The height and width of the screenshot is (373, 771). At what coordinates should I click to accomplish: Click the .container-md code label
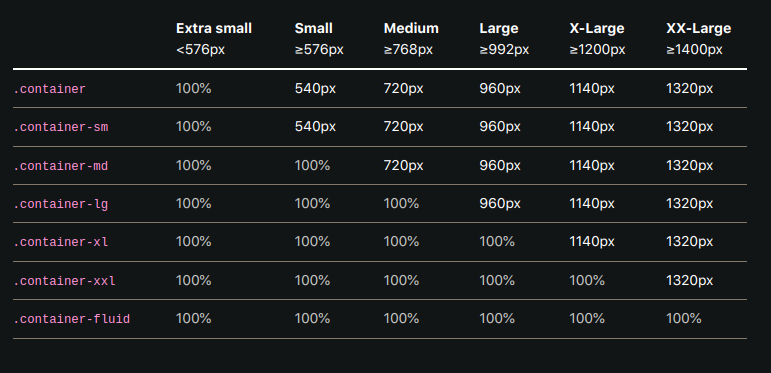click(60, 166)
